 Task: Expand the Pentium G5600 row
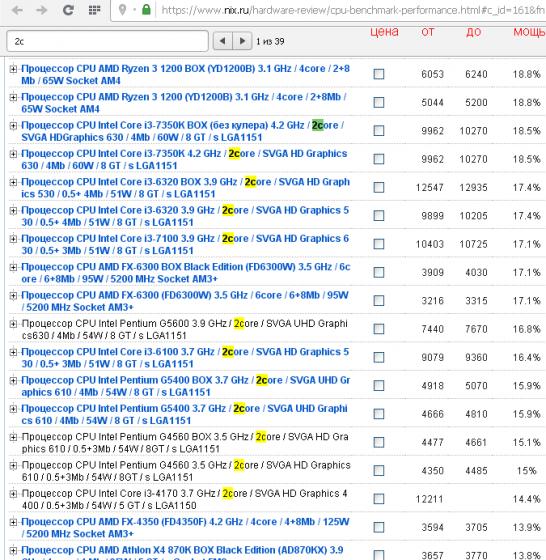click(13, 324)
